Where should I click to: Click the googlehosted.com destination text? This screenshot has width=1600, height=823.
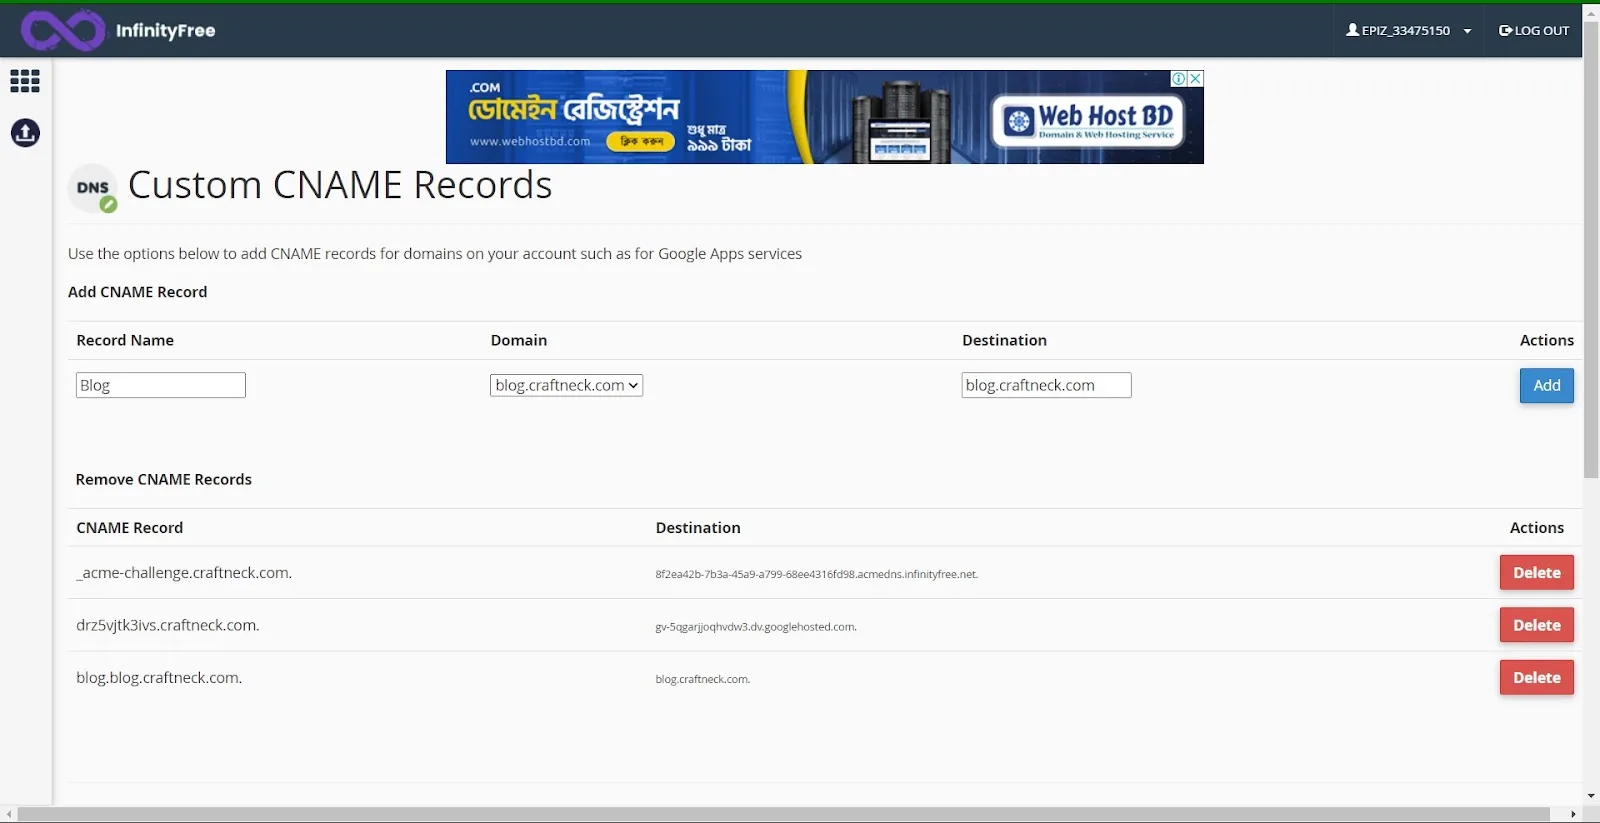point(756,627)
